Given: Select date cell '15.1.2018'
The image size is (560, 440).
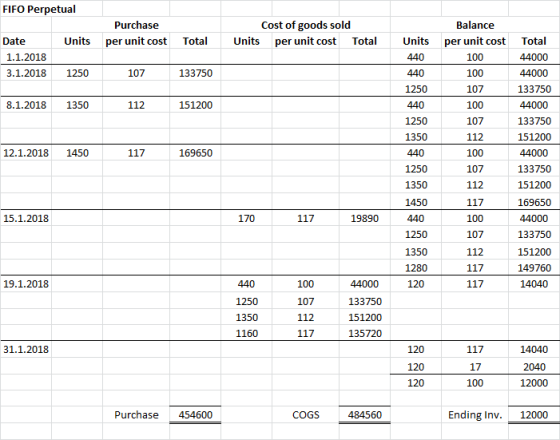Looking at the screenshot, I should (26, 219).
